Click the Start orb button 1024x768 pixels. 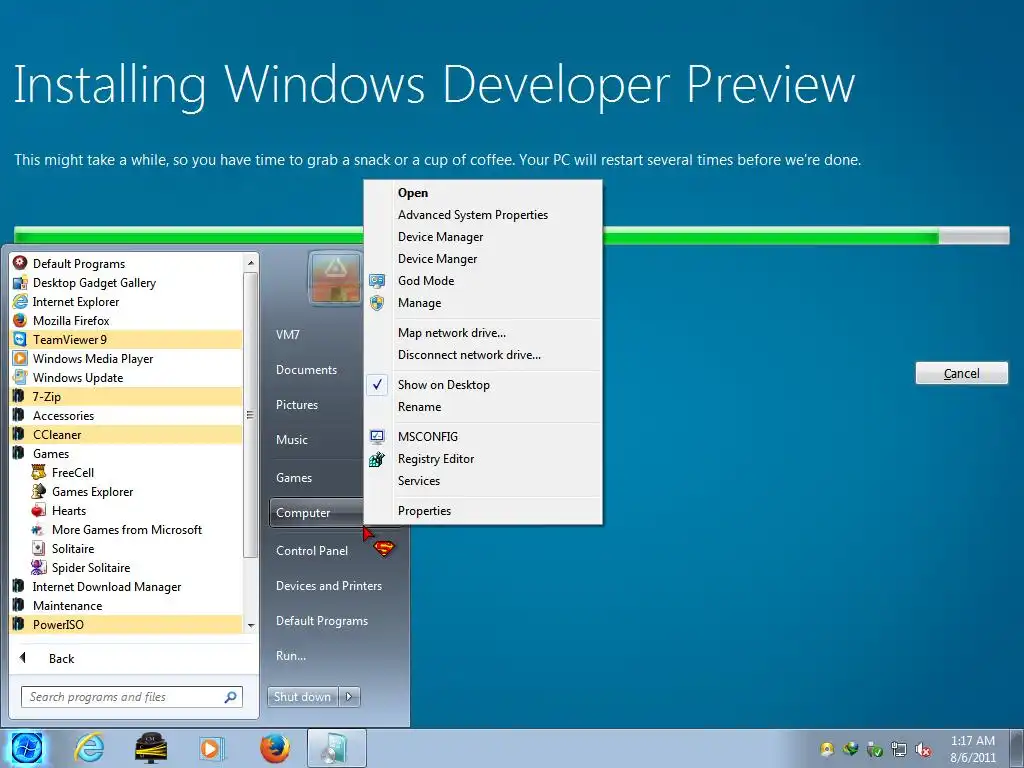[x=27, y=748]
